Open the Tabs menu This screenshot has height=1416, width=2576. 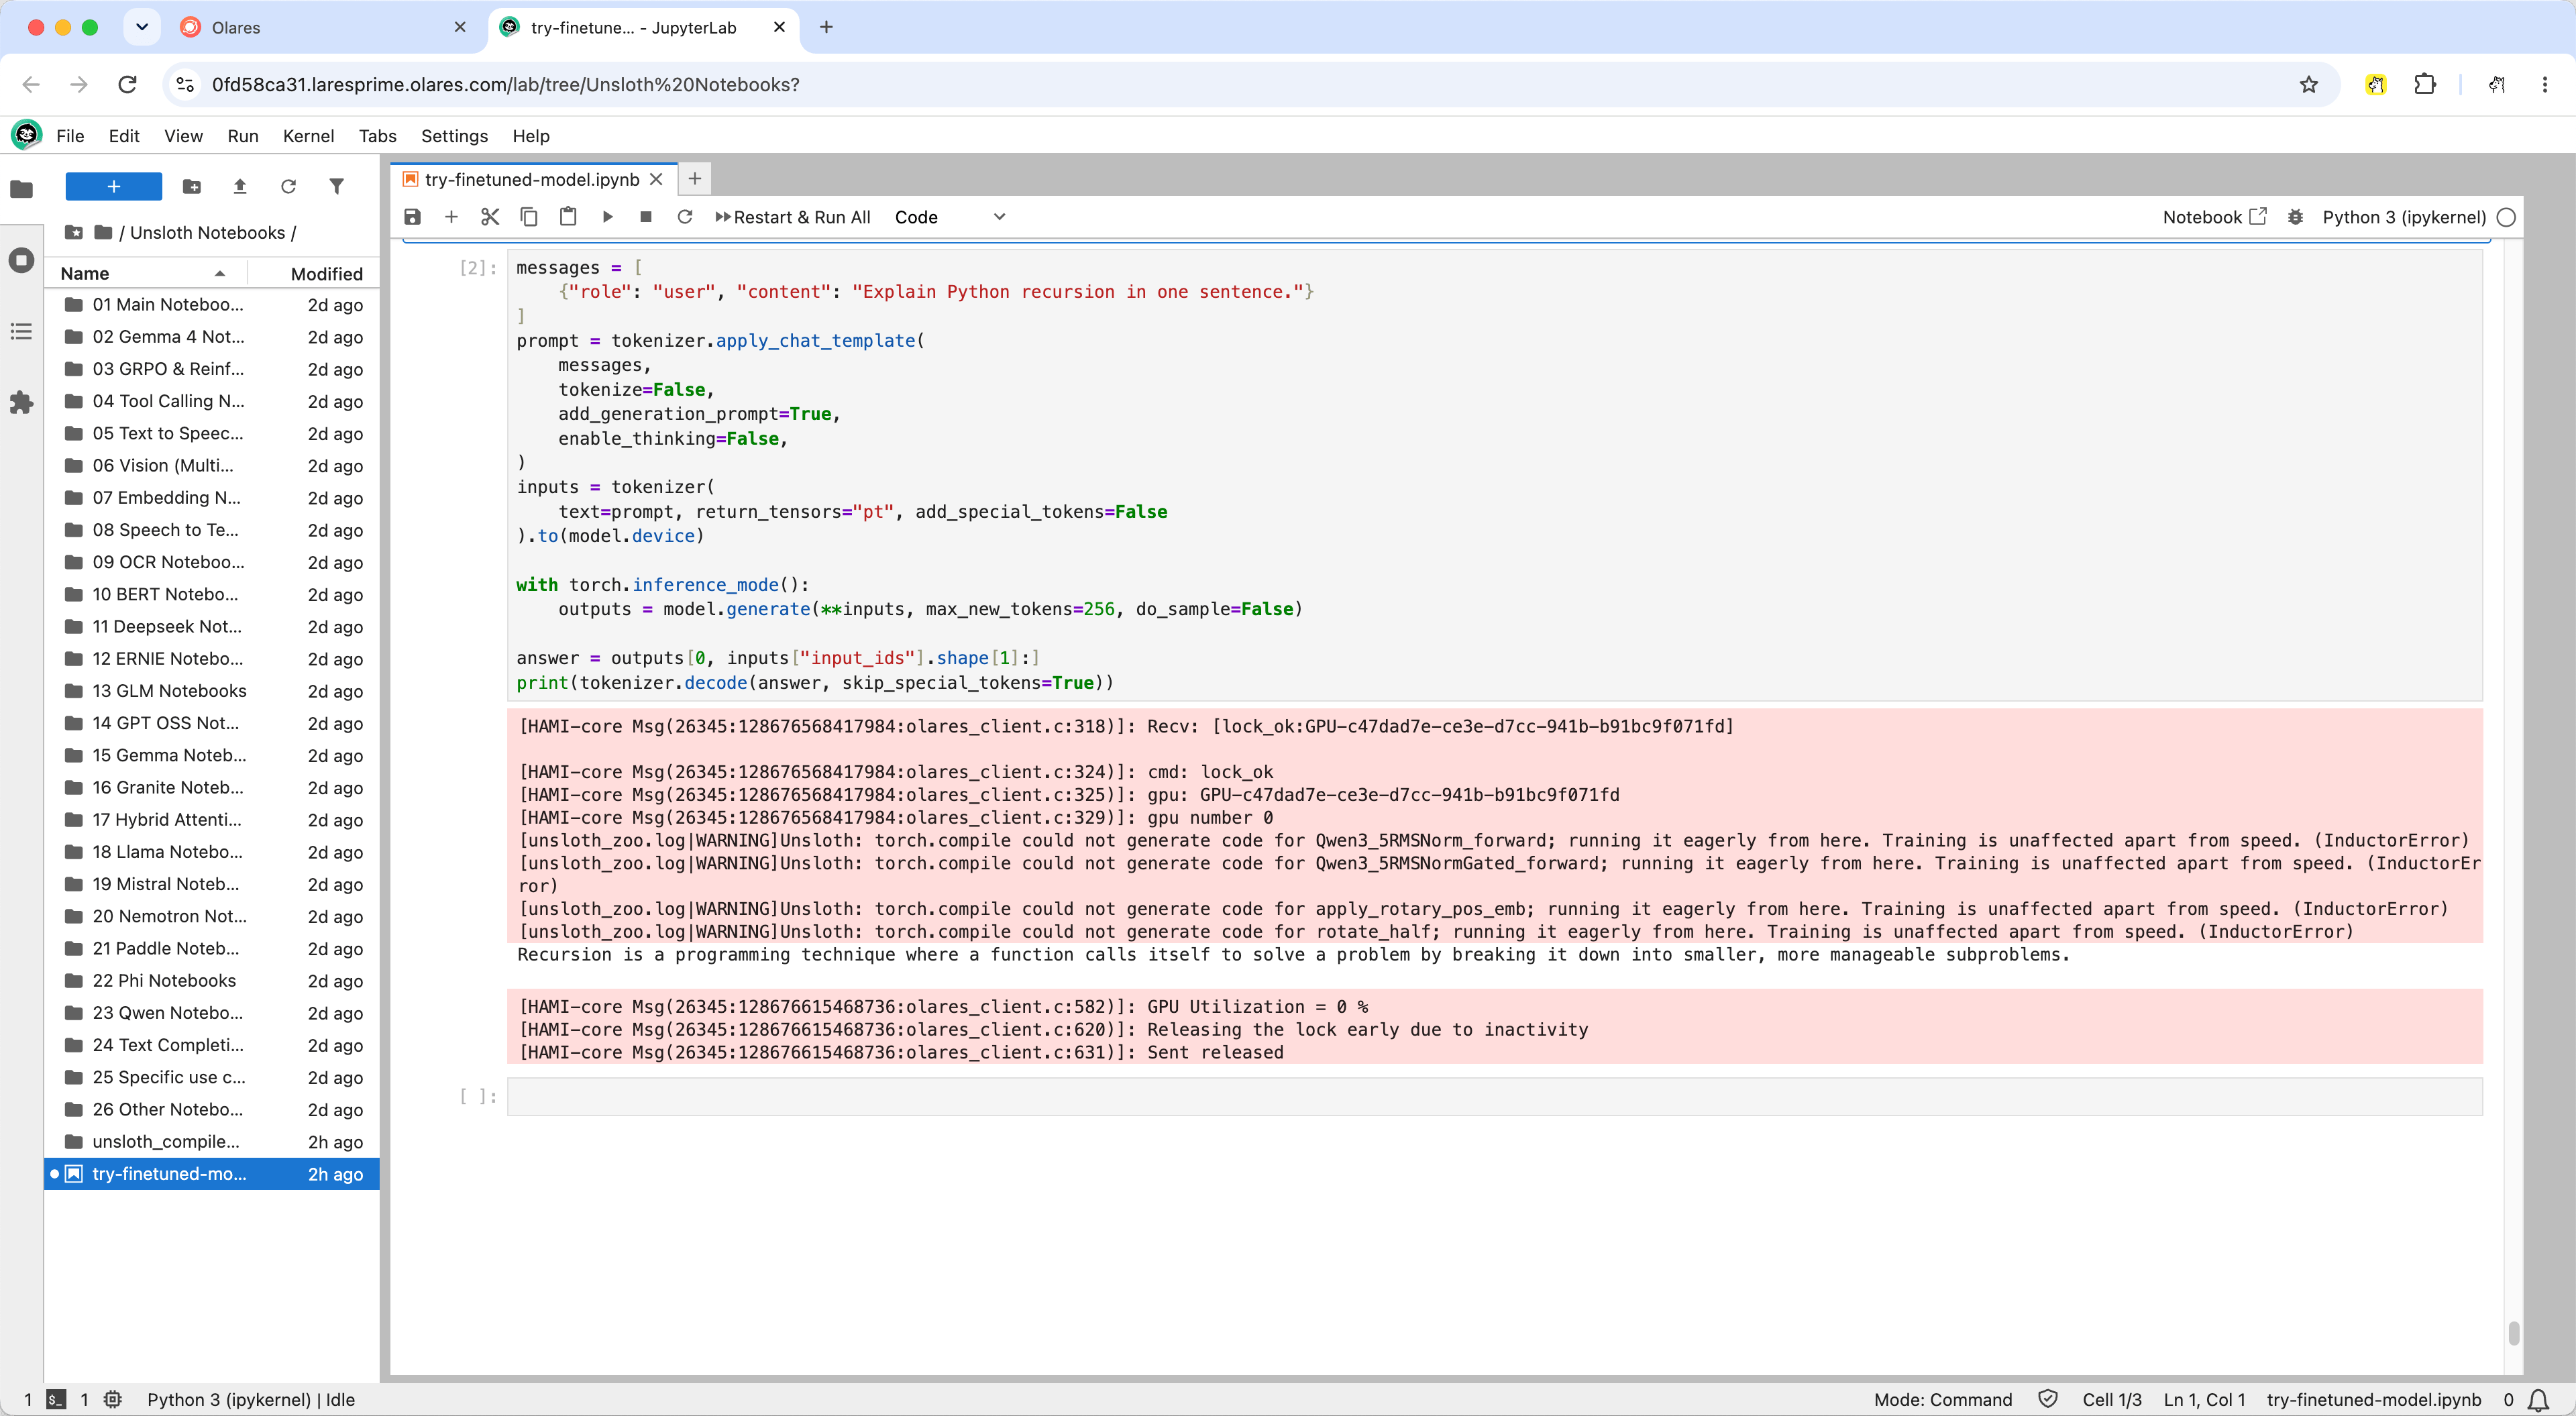pos(378,136)
